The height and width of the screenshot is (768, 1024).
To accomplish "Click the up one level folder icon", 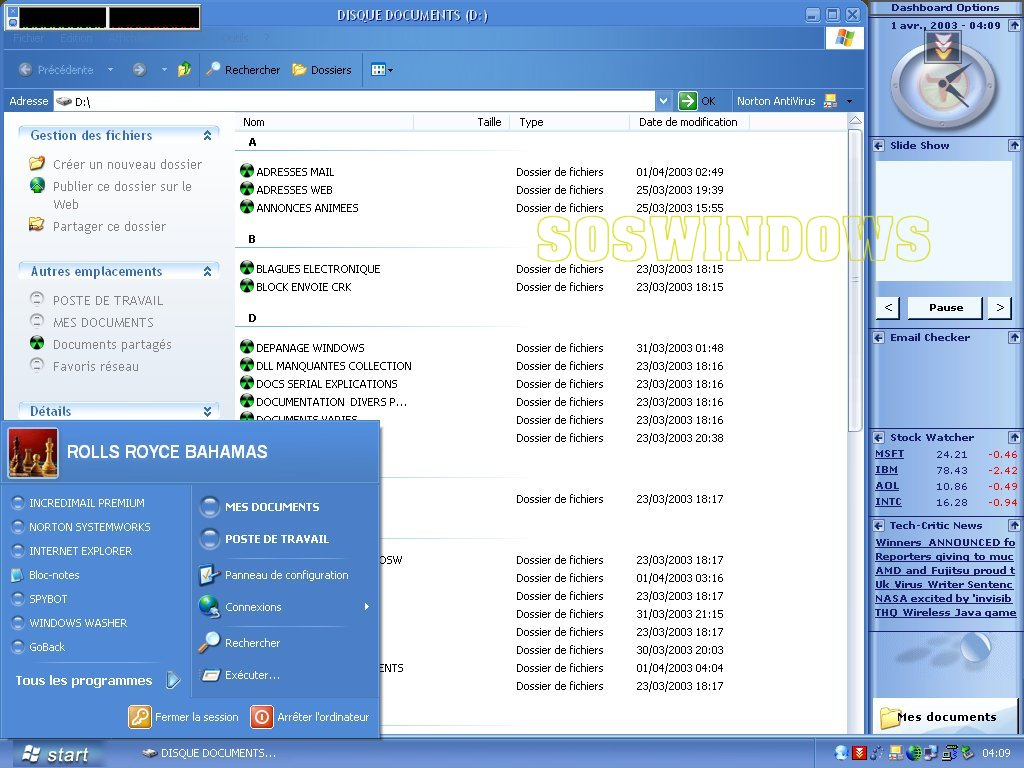I will click(x=184, y=70).
